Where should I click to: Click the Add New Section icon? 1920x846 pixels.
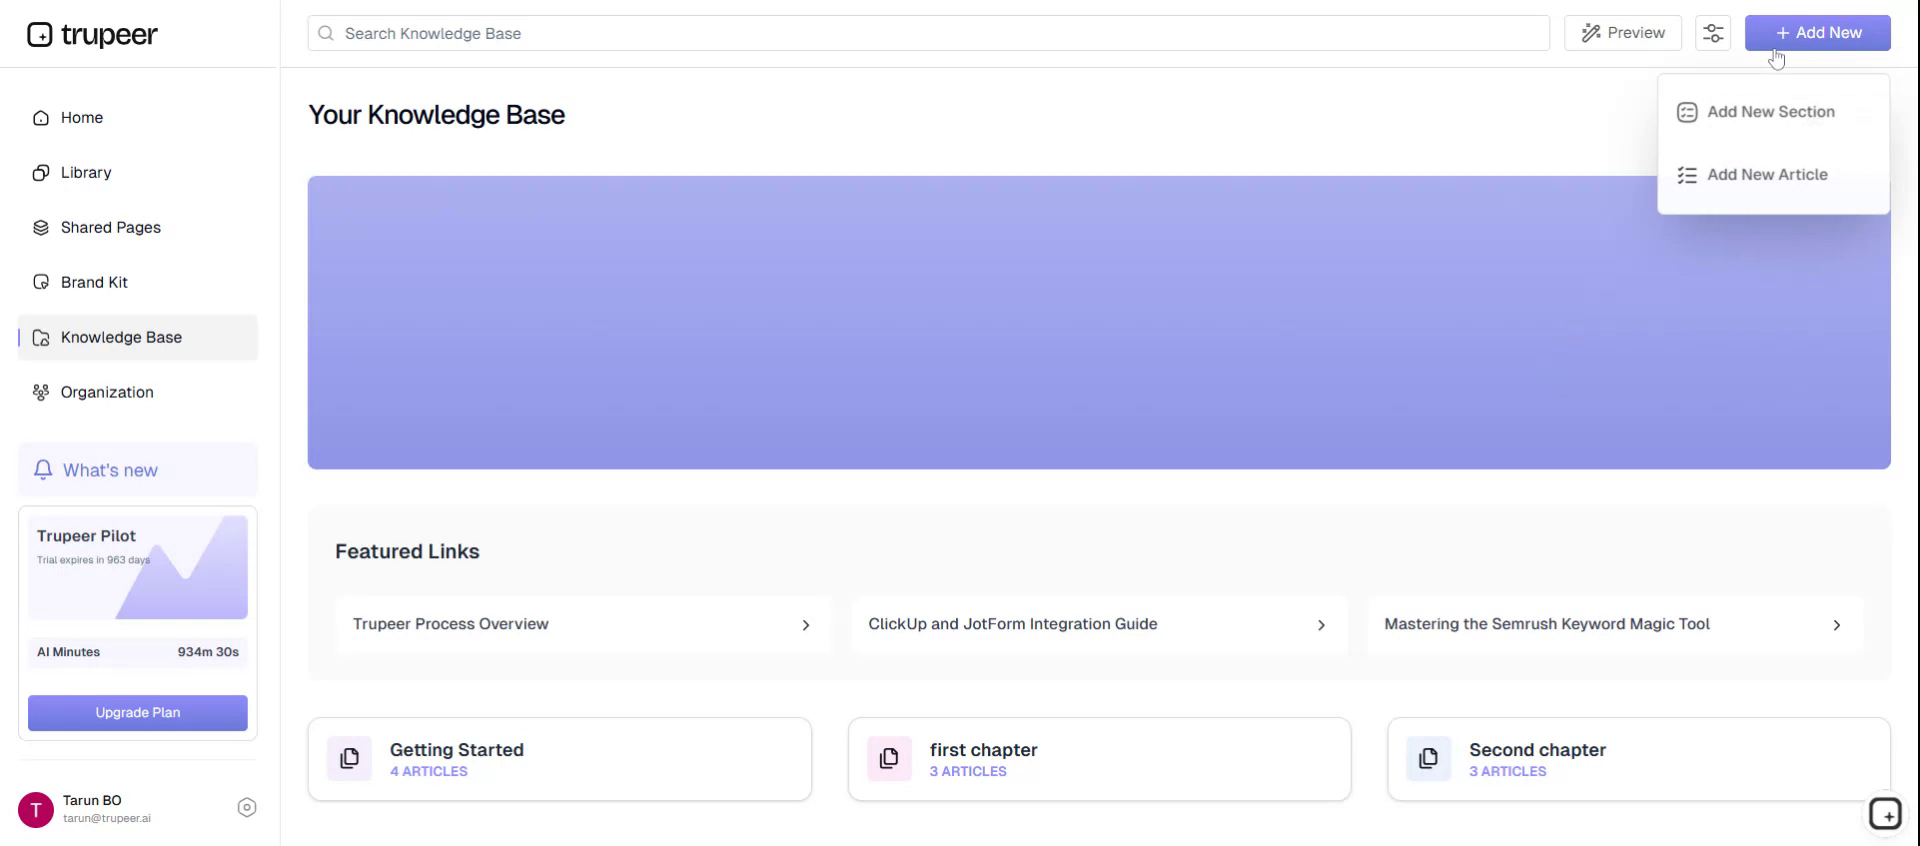(x=1687, y=112)
